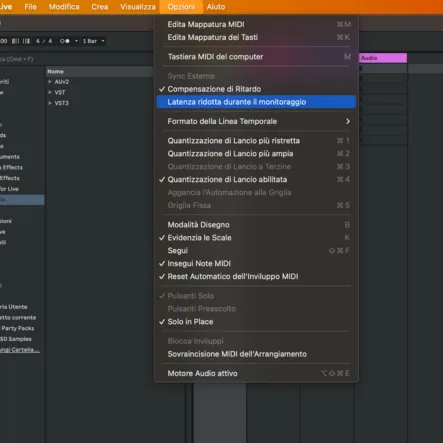Open the metronome settings arrow

pos(76,41)
